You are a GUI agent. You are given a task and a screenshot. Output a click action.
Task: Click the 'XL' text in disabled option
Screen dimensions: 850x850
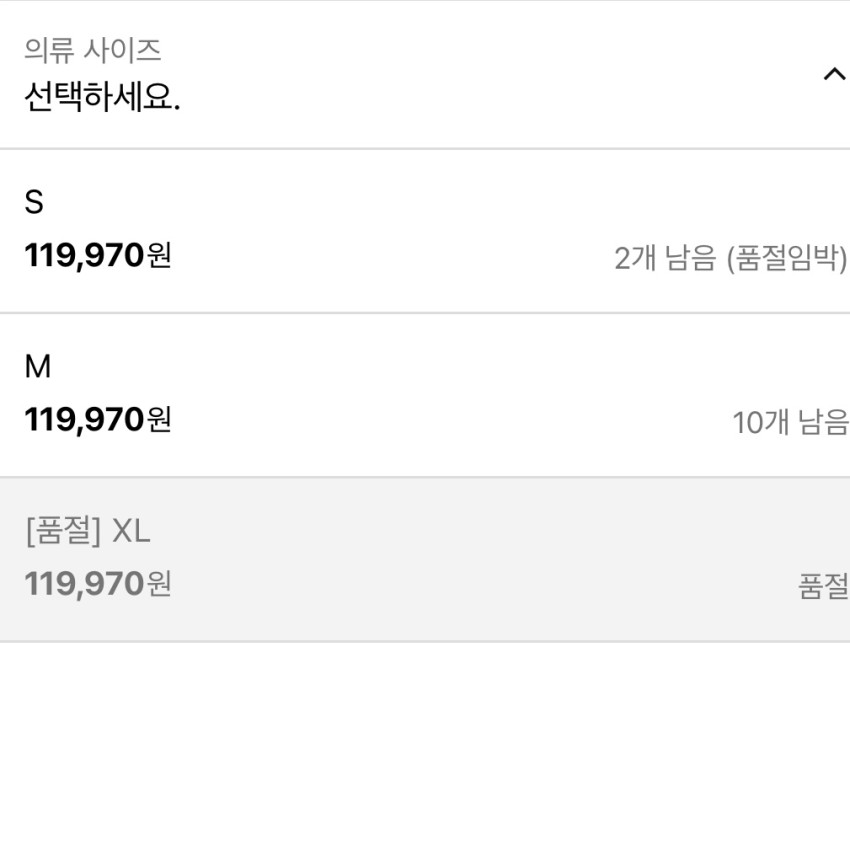[131, 531]
